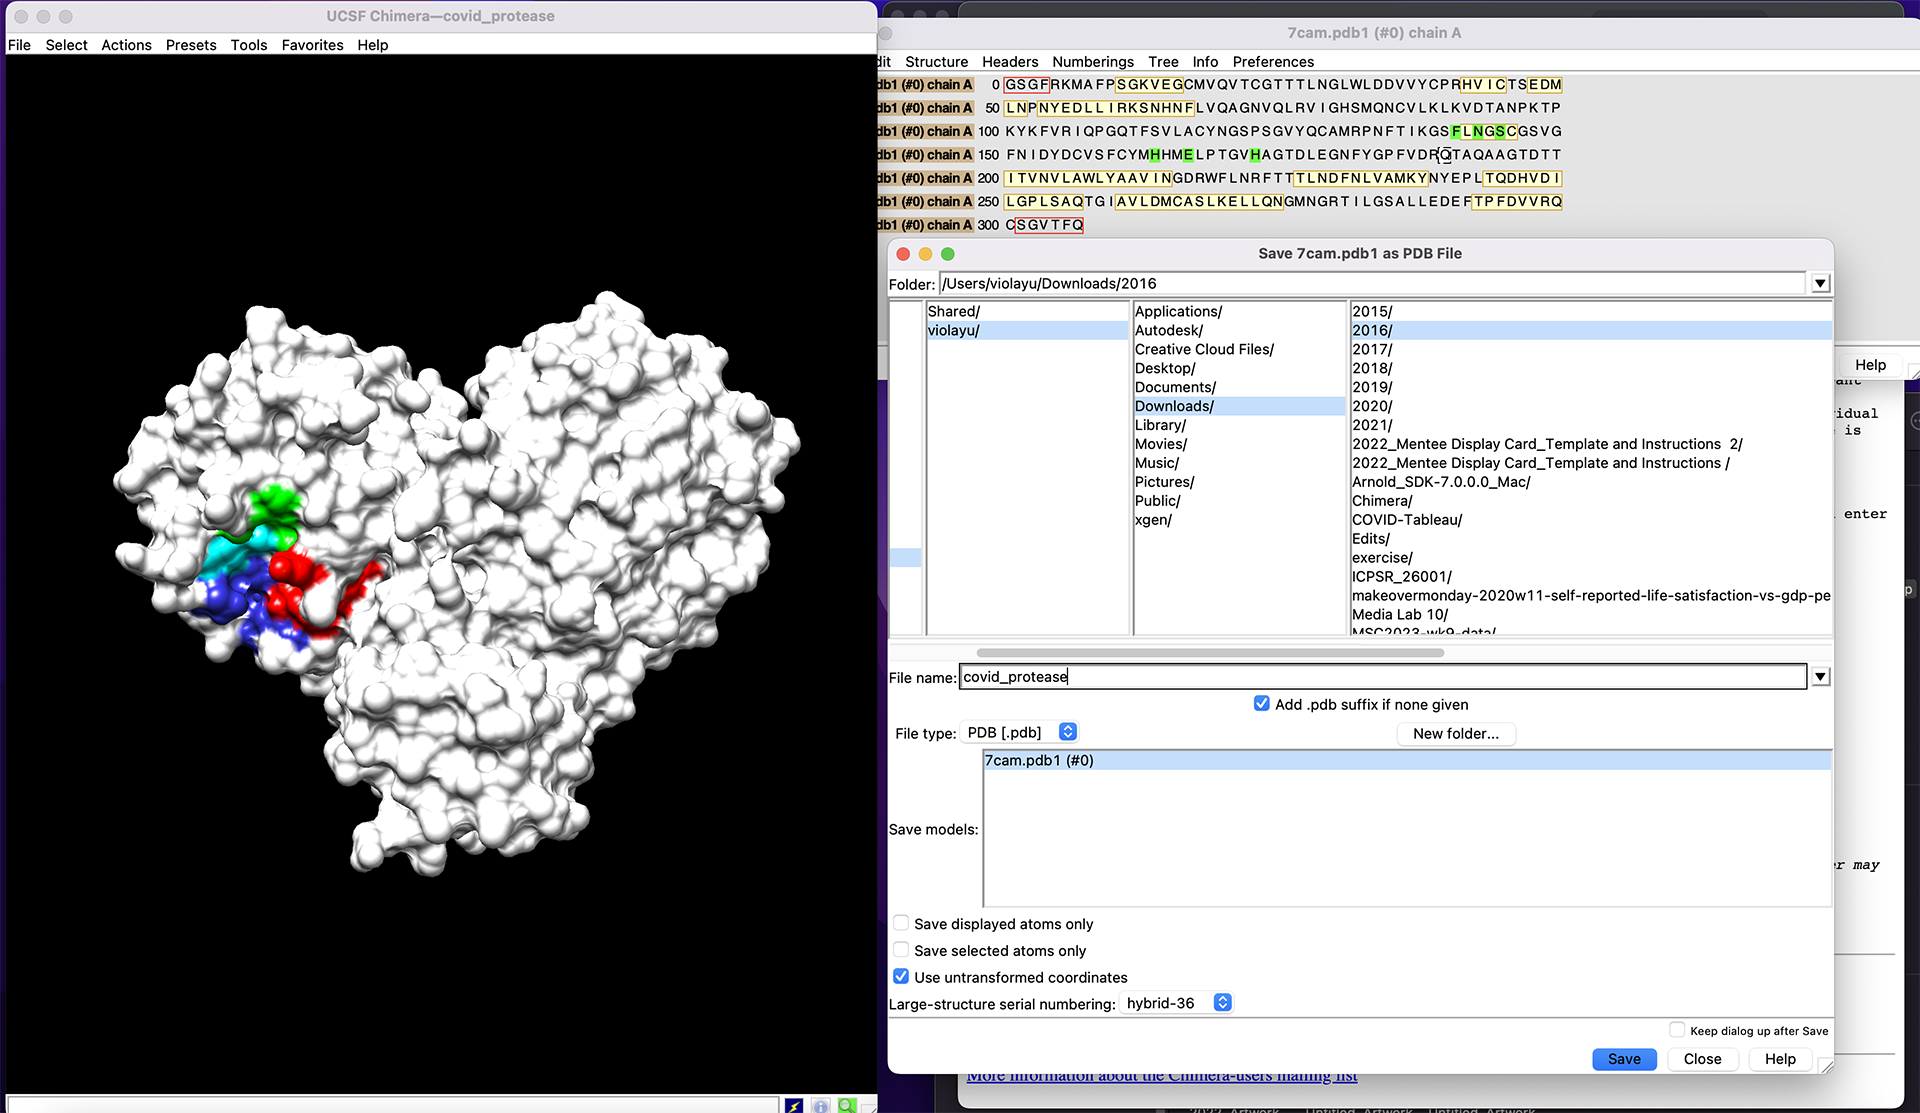
Task: Open the File name history dropdown arrow
Action: (x=1820, y=677)
